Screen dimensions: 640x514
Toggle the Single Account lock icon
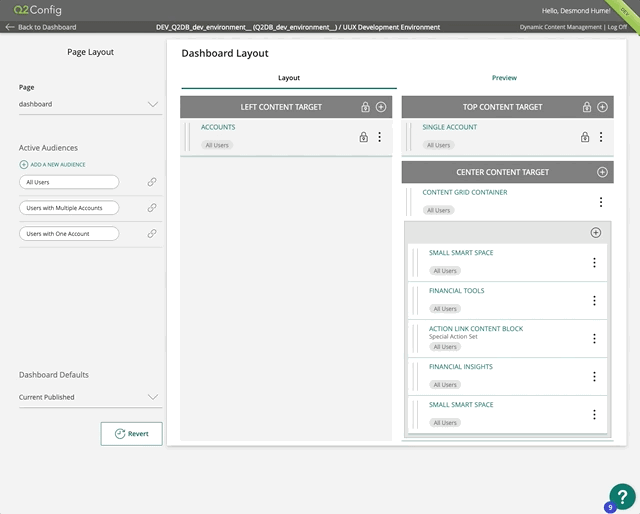click(x=585, y=137)
